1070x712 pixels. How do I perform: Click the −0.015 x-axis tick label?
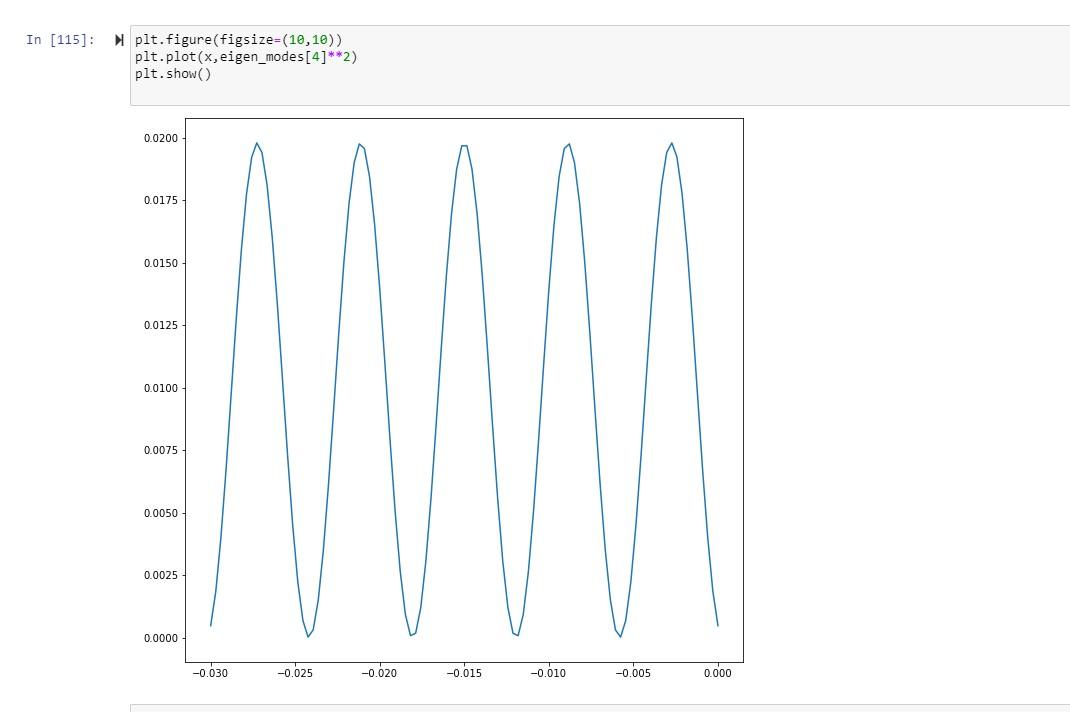tap(464, 673)
